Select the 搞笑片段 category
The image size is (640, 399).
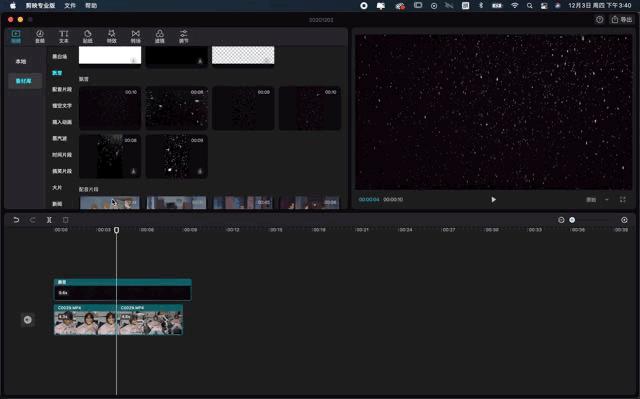point(62,171)
